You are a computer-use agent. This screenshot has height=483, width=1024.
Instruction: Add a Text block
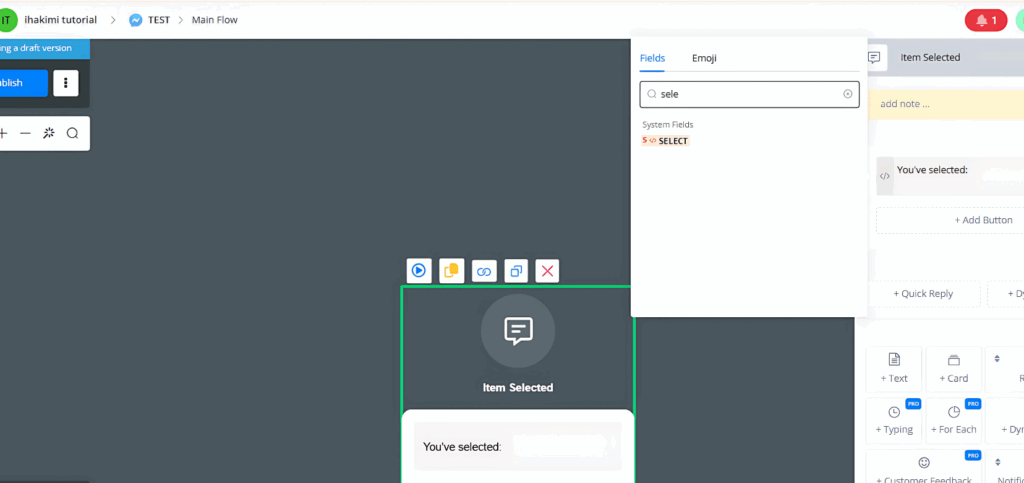coord(894,368)
